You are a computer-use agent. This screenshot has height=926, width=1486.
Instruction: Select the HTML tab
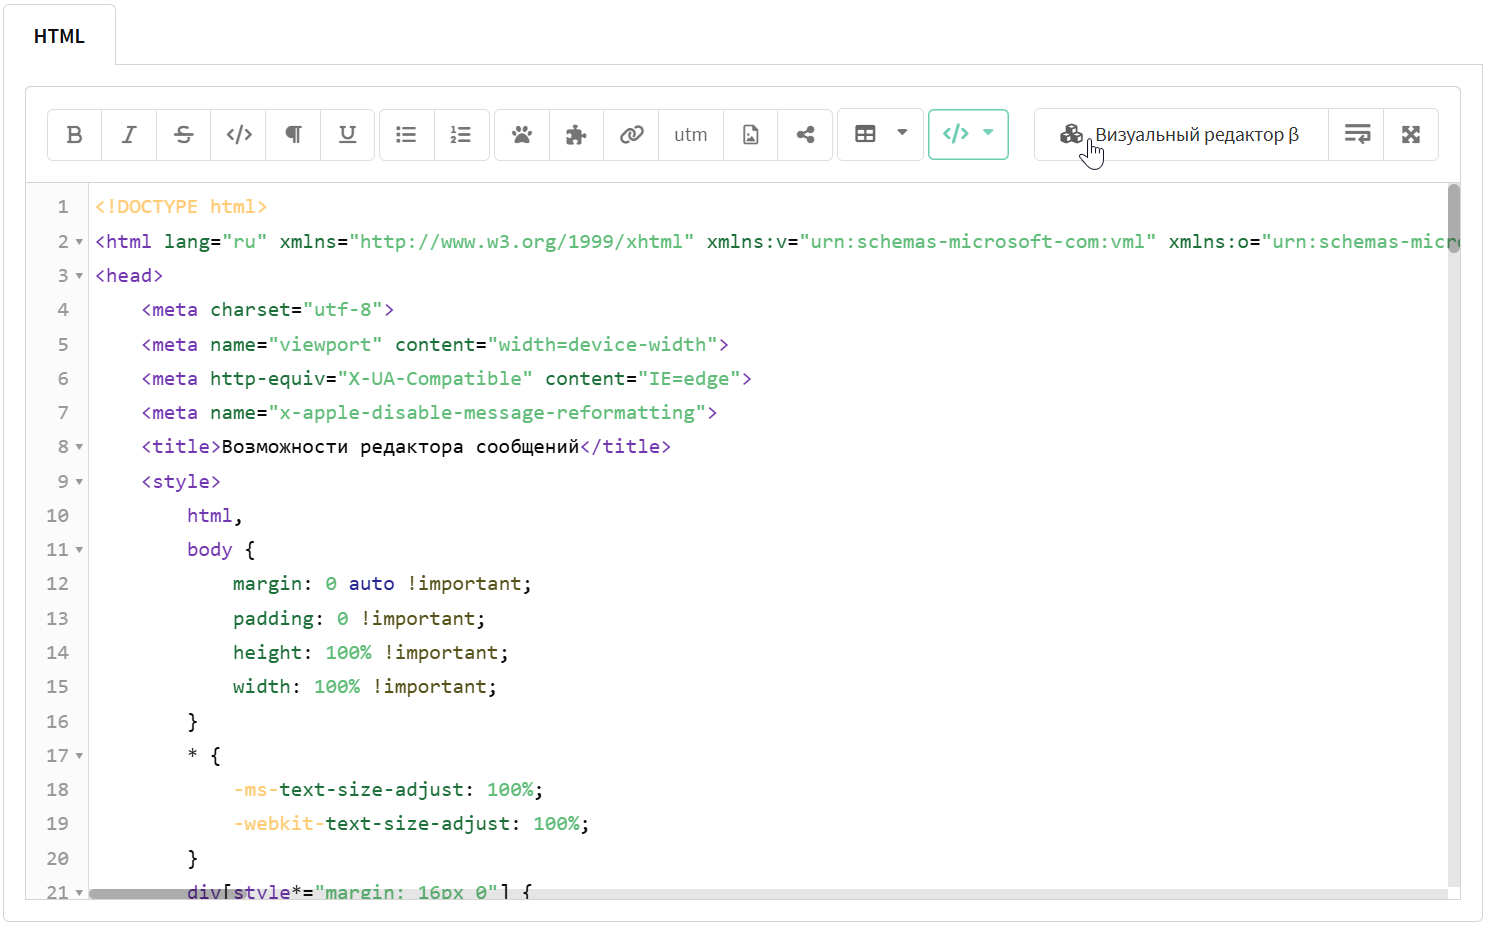[x=59, y=36]
